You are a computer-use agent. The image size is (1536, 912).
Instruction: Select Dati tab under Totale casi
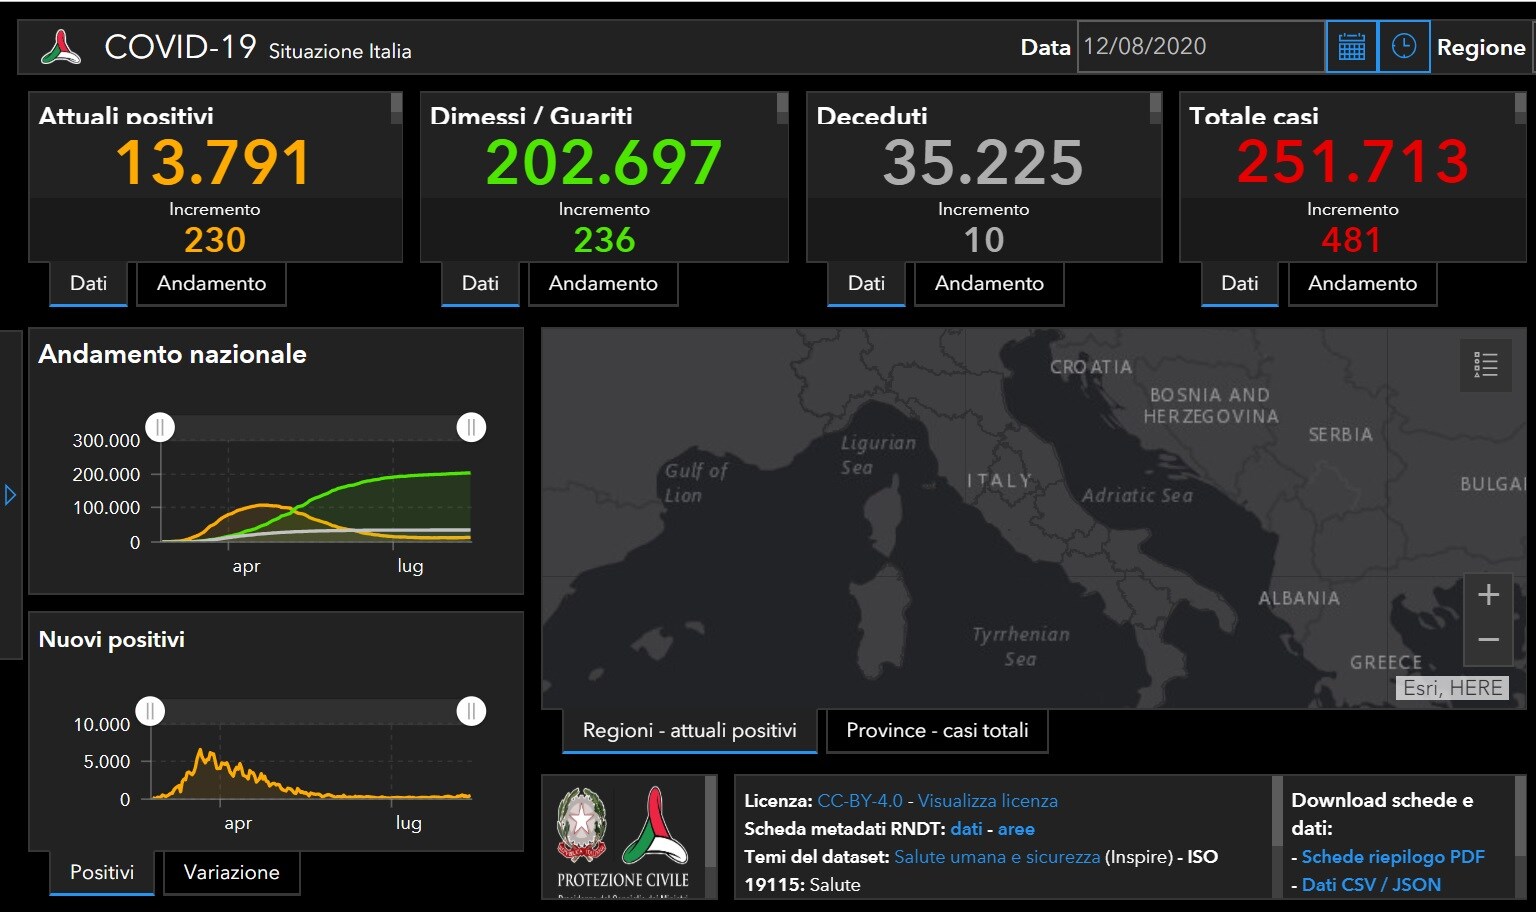pyautogui.click(x=1239, y=283)
